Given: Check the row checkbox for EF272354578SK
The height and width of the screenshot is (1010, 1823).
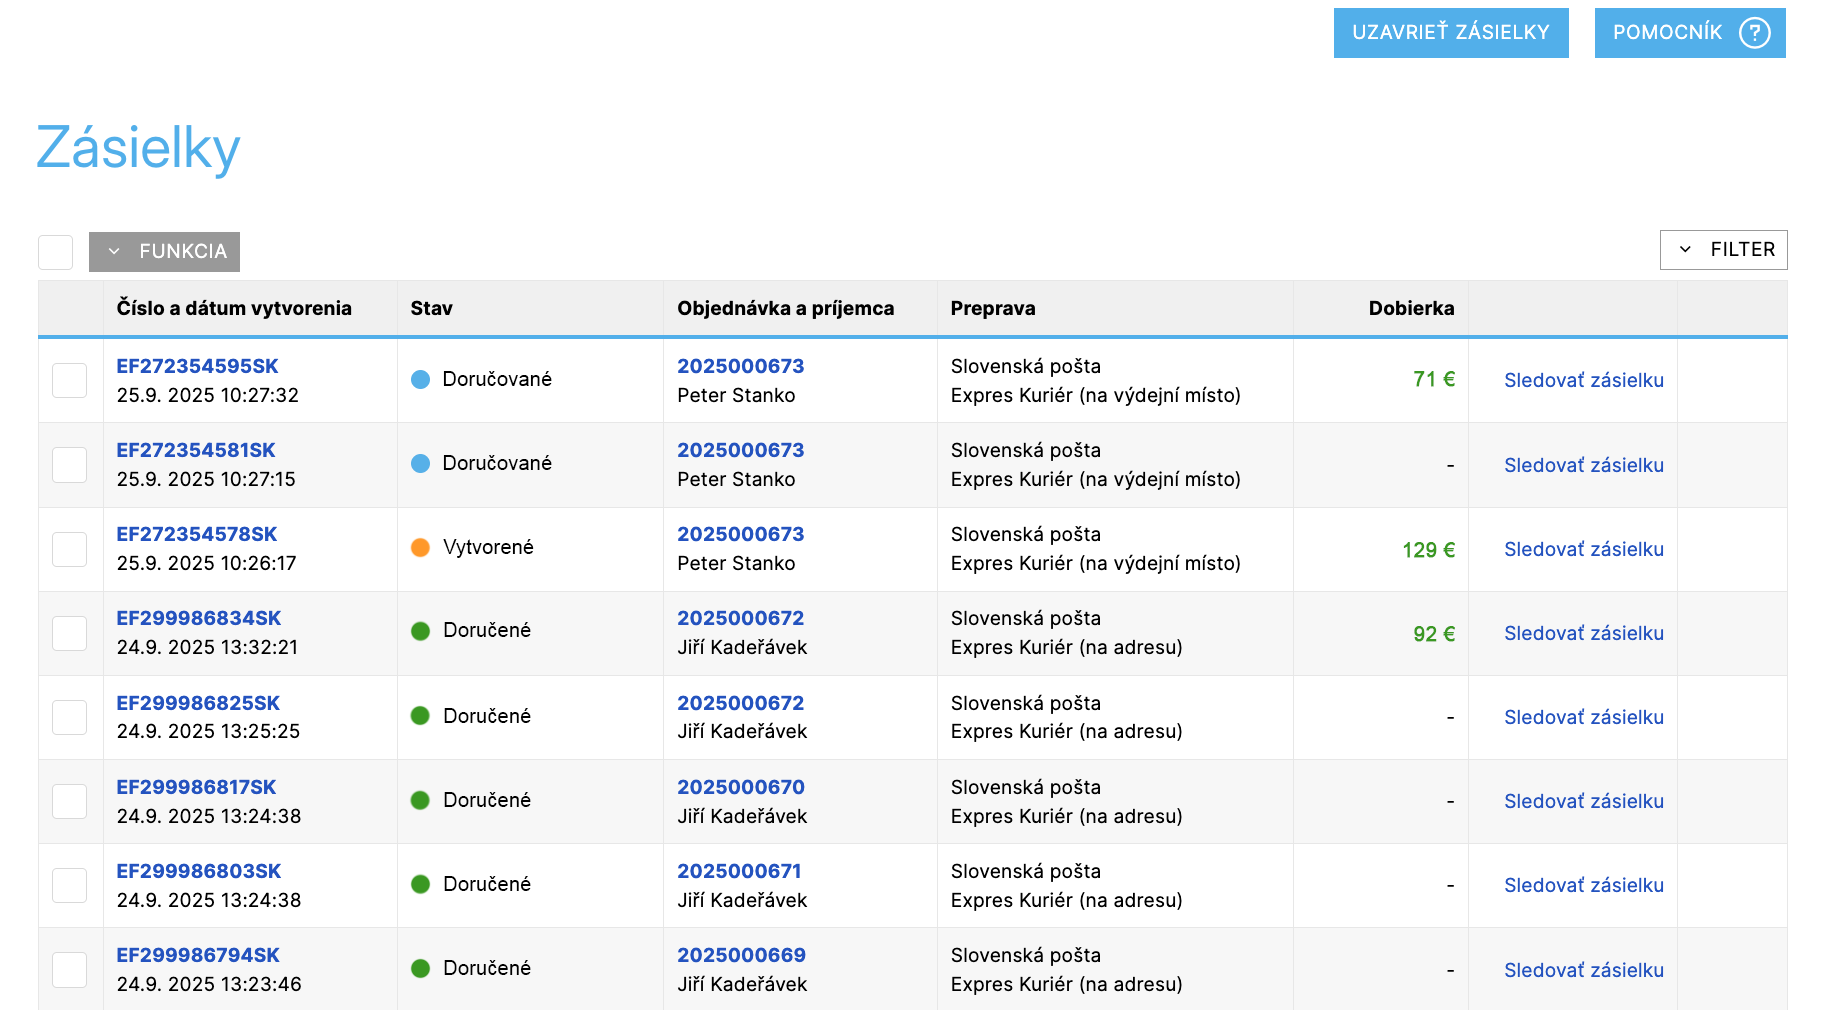Looking at the screenshot, I should tap(70, 549).
